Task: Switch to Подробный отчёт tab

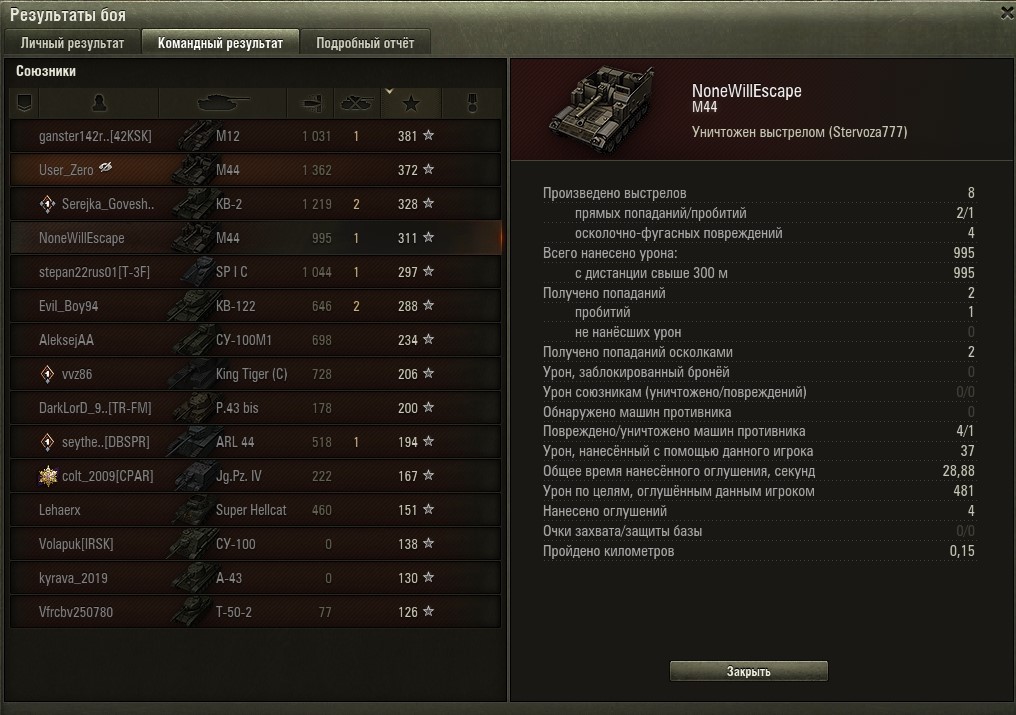Action: pyautogui.click(x=365, y=43)
